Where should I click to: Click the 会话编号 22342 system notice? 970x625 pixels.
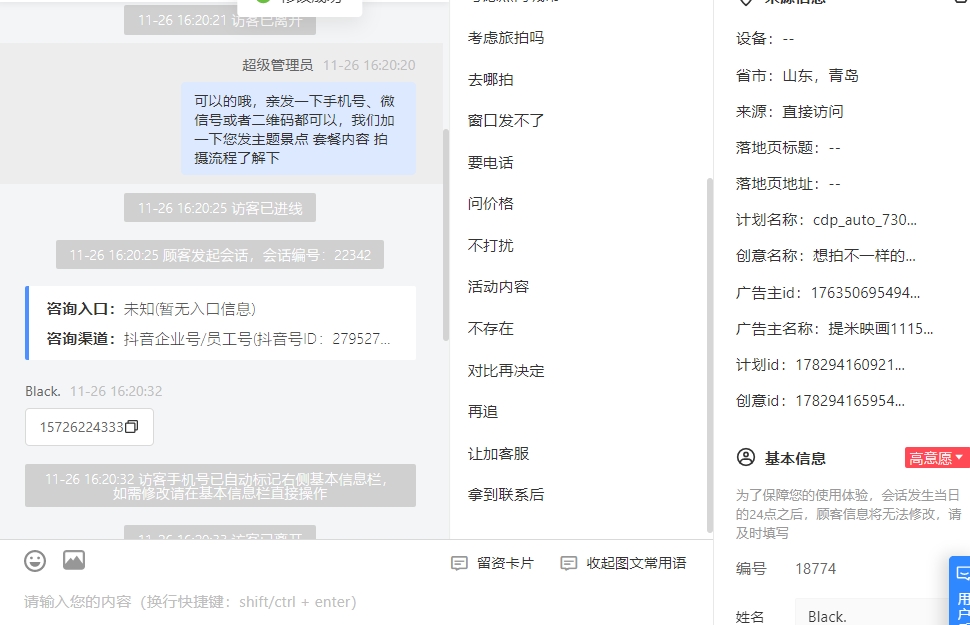pos(220,255)
